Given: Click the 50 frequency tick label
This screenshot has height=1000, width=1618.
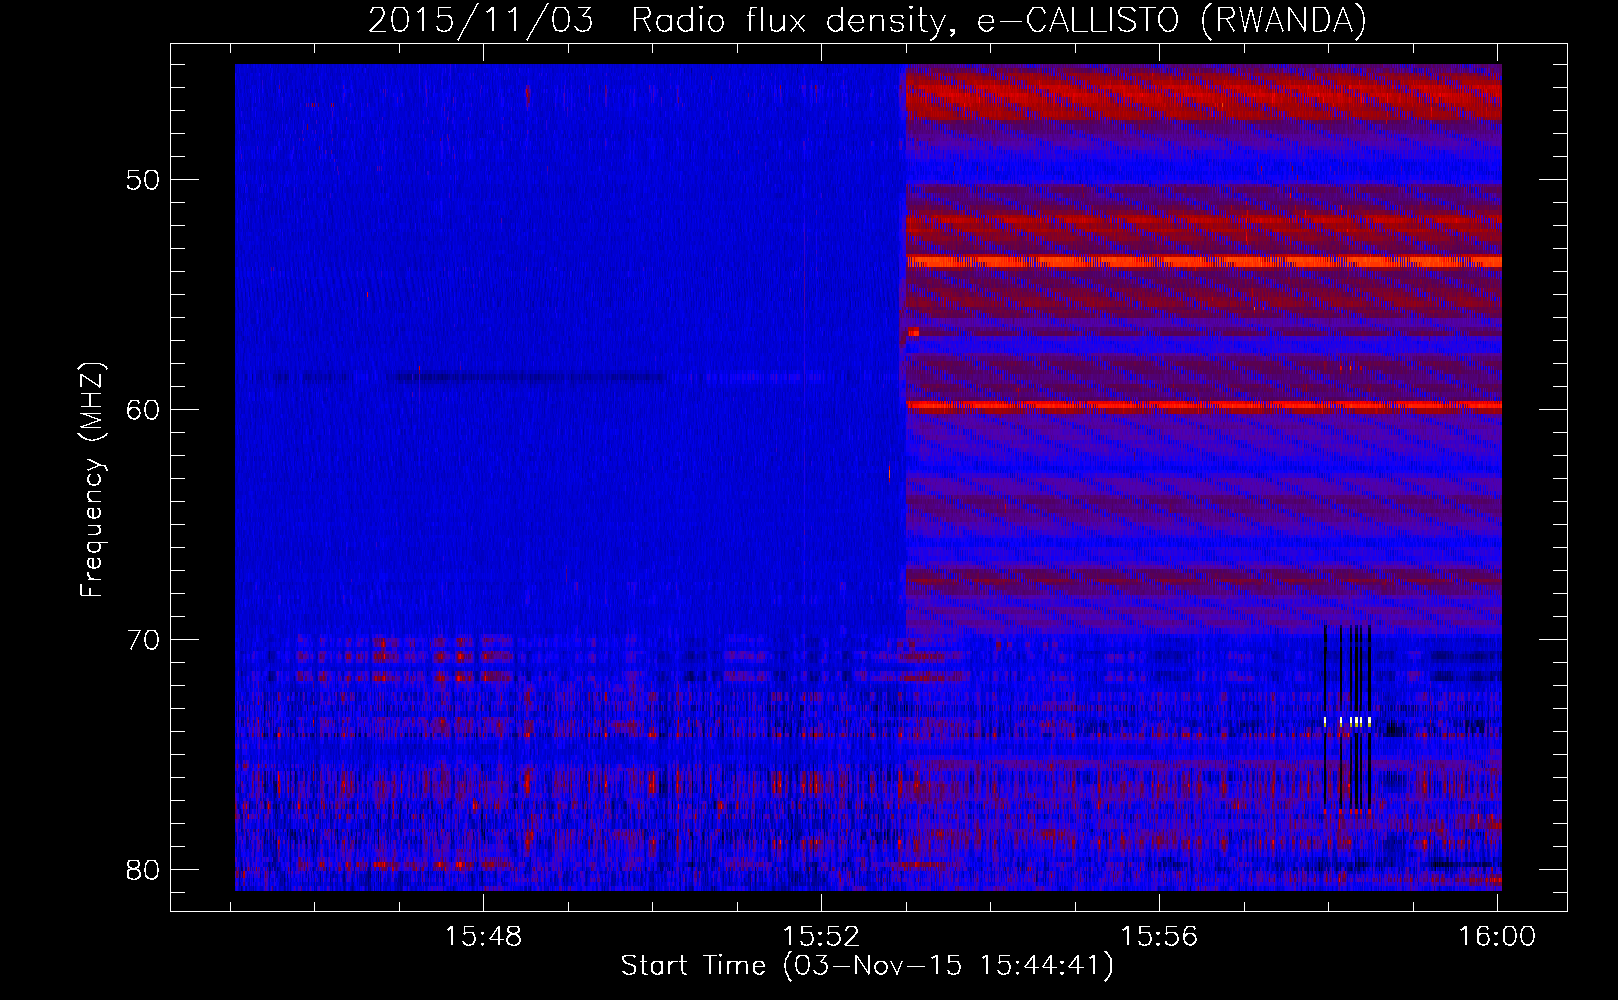Looking at the screenshot, I should coord(144,180).
